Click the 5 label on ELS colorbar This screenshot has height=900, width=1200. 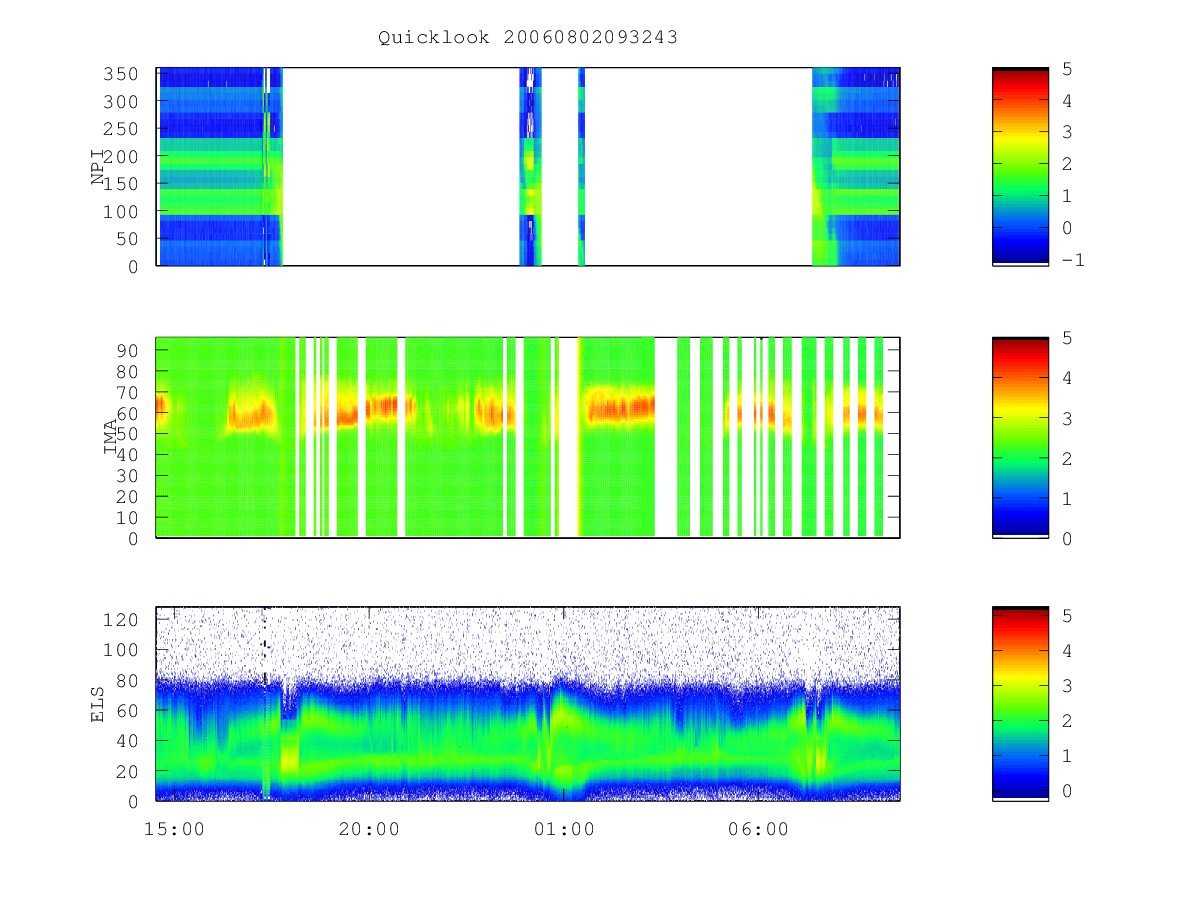coord(1067,617)
